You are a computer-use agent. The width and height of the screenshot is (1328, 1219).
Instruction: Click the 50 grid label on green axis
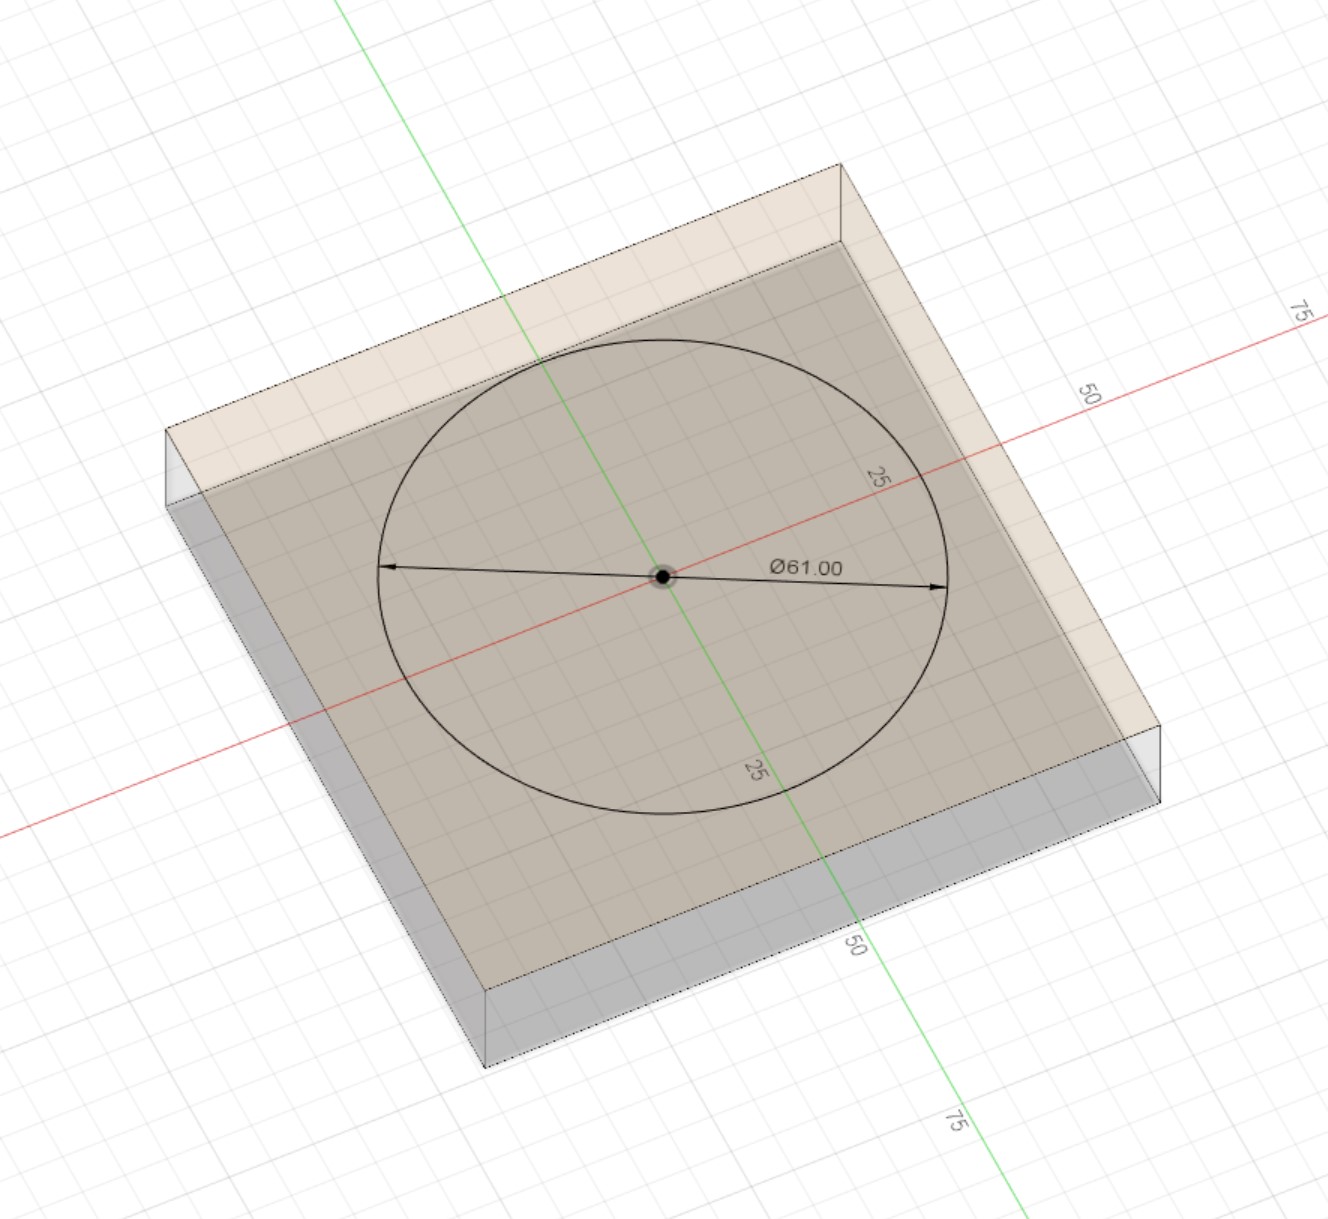pos(854,944)
